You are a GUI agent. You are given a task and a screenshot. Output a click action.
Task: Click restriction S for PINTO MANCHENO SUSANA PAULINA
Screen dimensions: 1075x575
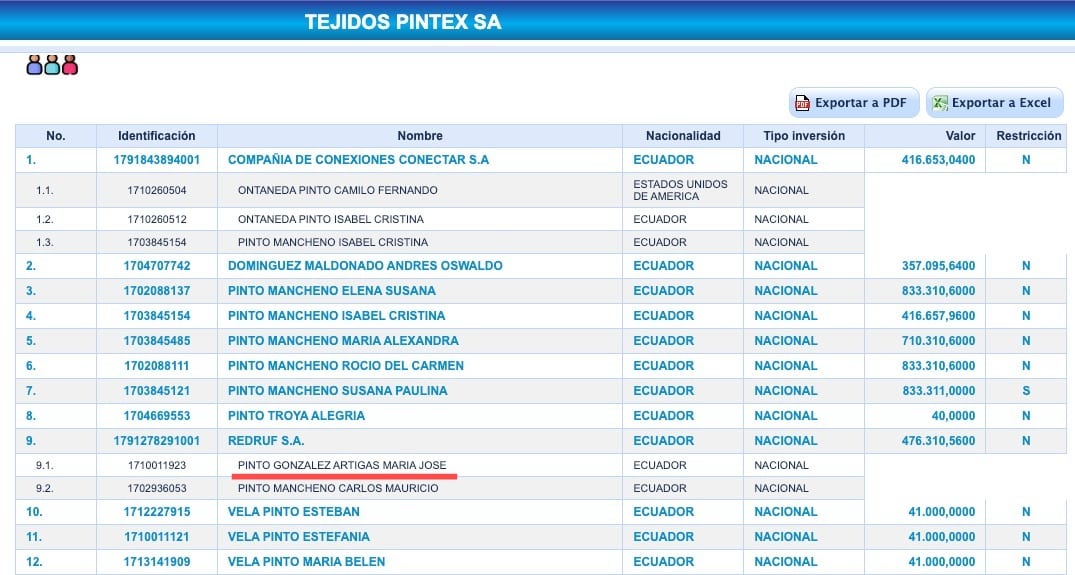[1026, 391]
